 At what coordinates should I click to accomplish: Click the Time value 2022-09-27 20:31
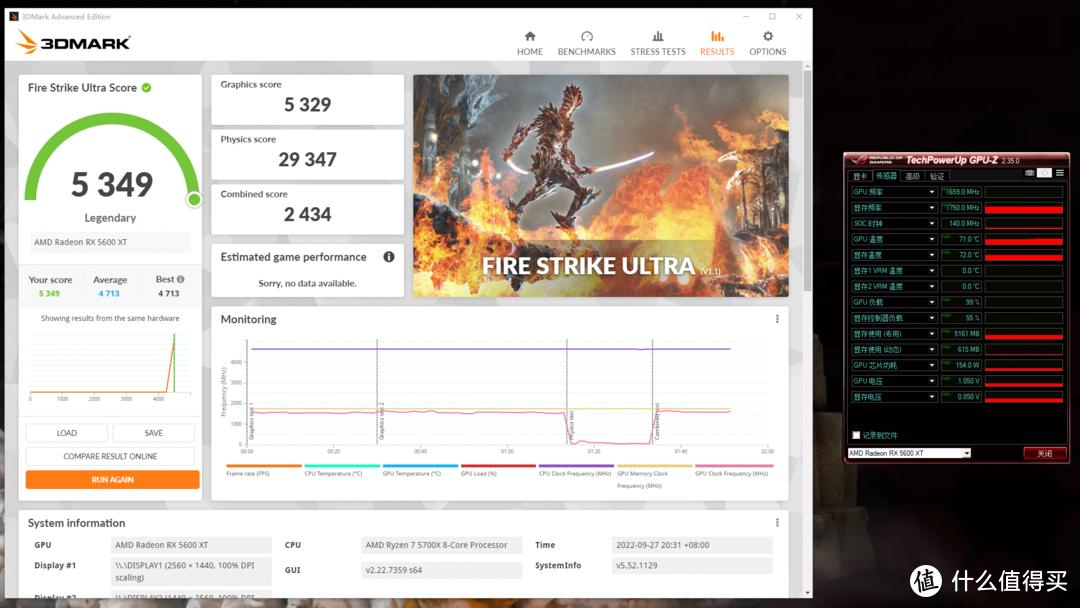point(692,545)
